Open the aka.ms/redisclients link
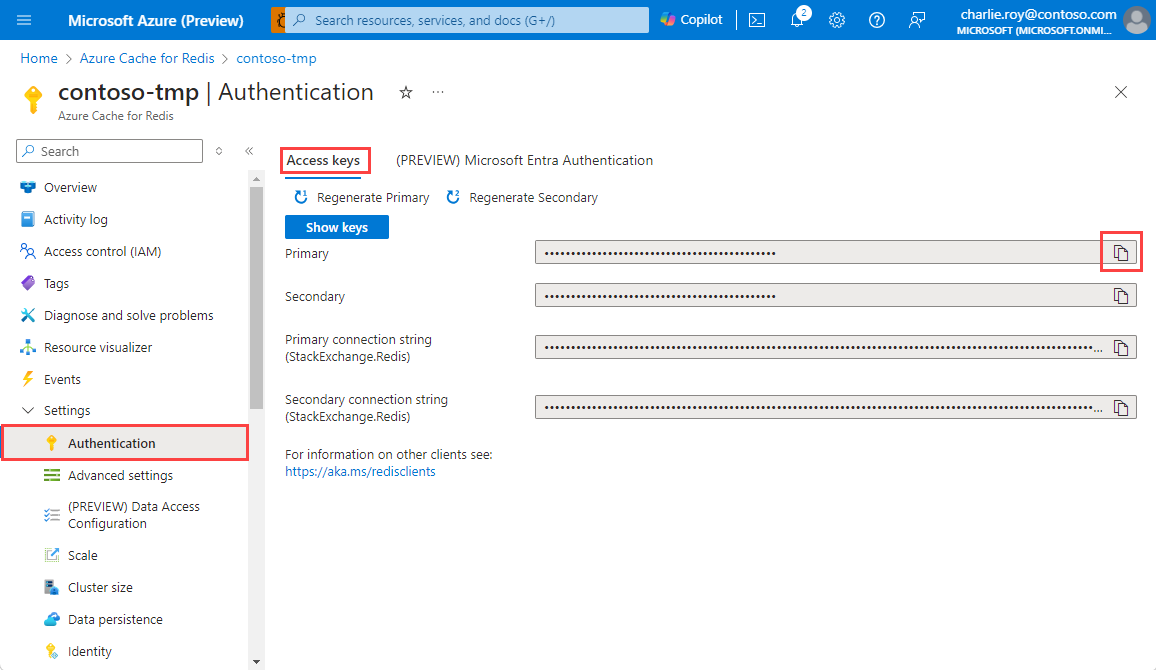 (x=360, y=471)
